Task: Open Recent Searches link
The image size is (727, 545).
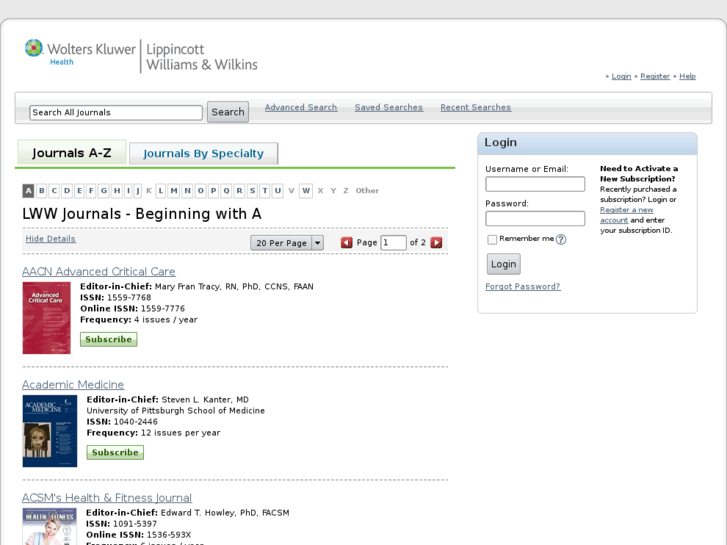Action: tap(476, 107)
